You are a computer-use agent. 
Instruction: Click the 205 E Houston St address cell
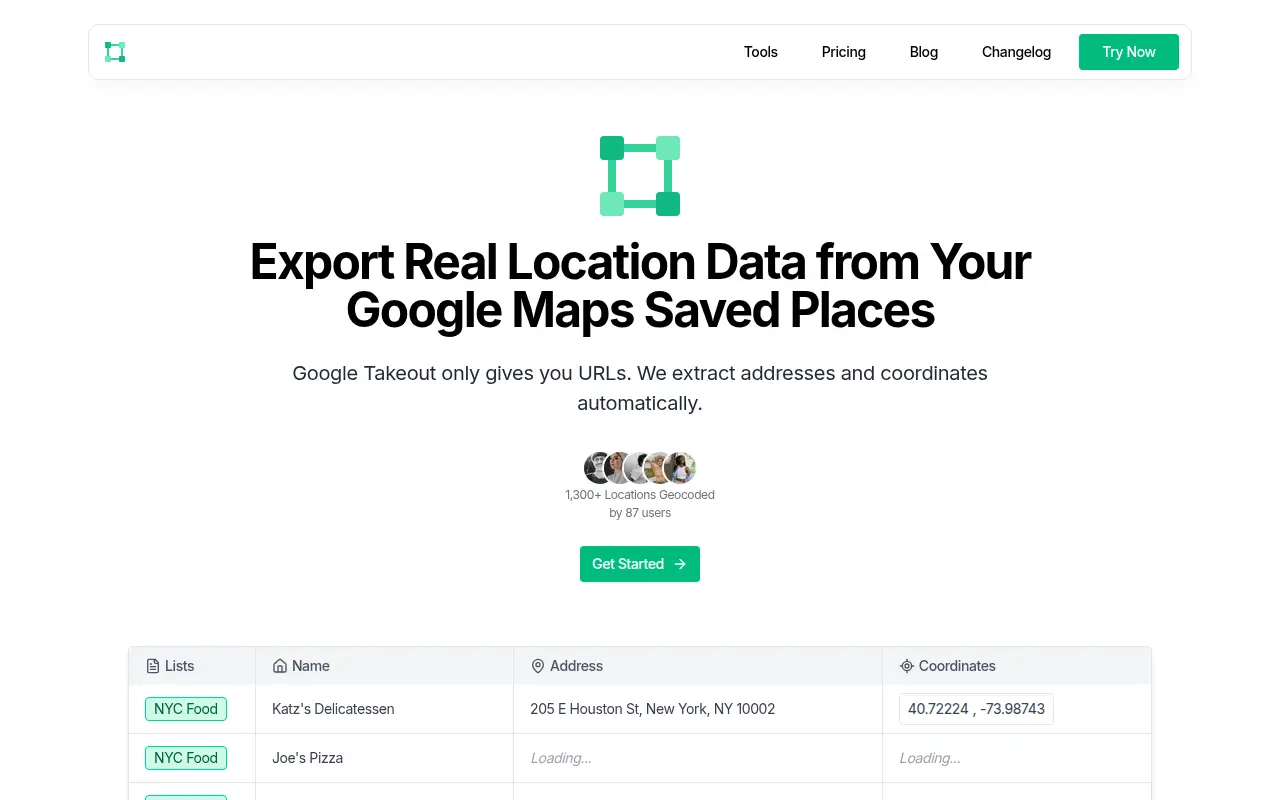click(x=698, y=709)
